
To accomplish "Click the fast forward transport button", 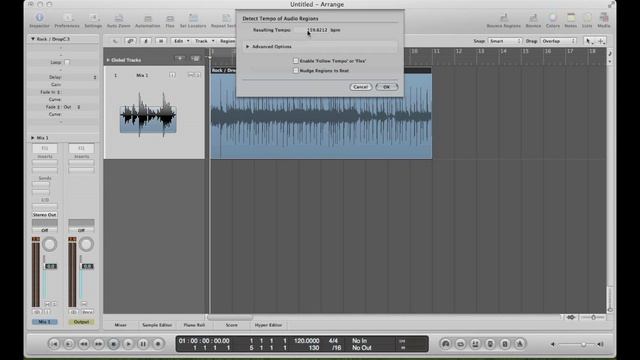I will coord(98,344).
